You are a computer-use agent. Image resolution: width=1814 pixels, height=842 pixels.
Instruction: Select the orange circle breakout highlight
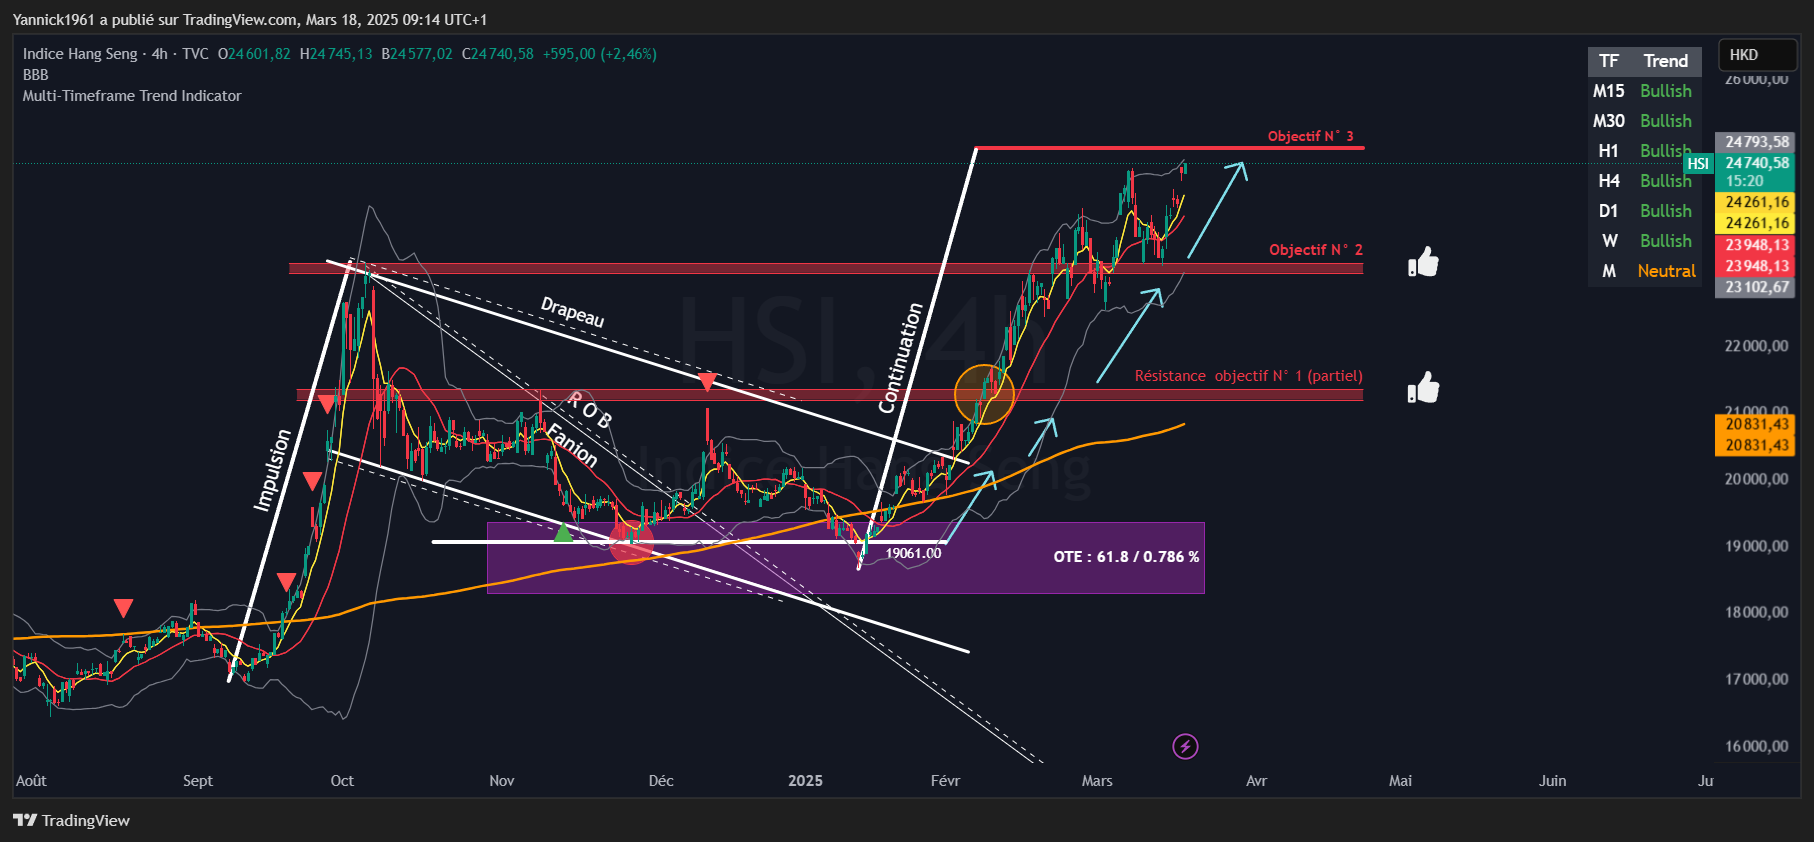[984, 394]
